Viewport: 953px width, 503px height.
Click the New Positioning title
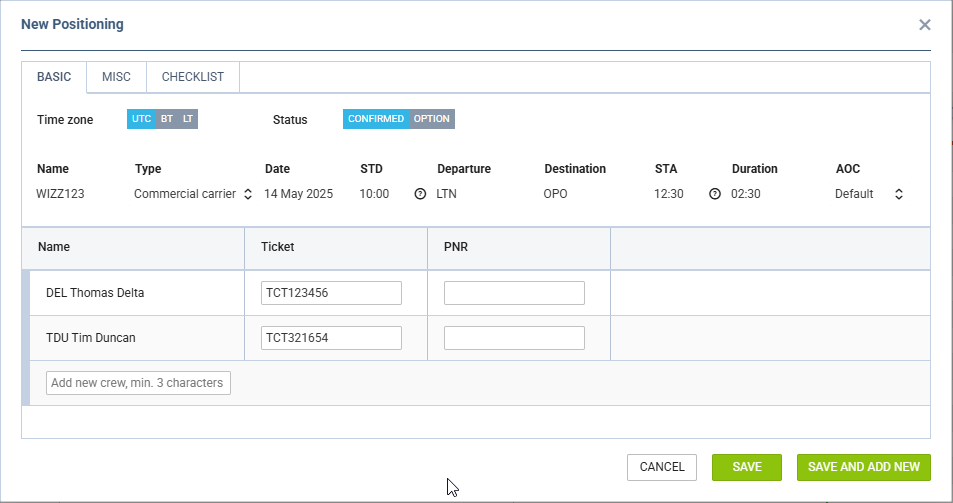coord(72,24)
